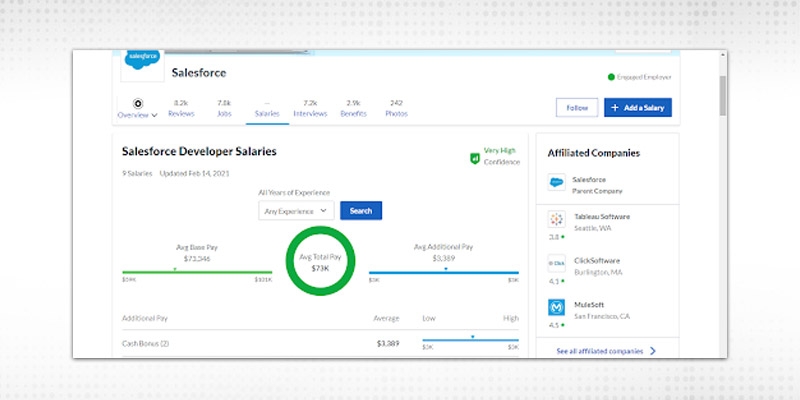800x400 pixels.
Task: Click the Avg Base Pay range marker
Action: click(x=174, y=269)
